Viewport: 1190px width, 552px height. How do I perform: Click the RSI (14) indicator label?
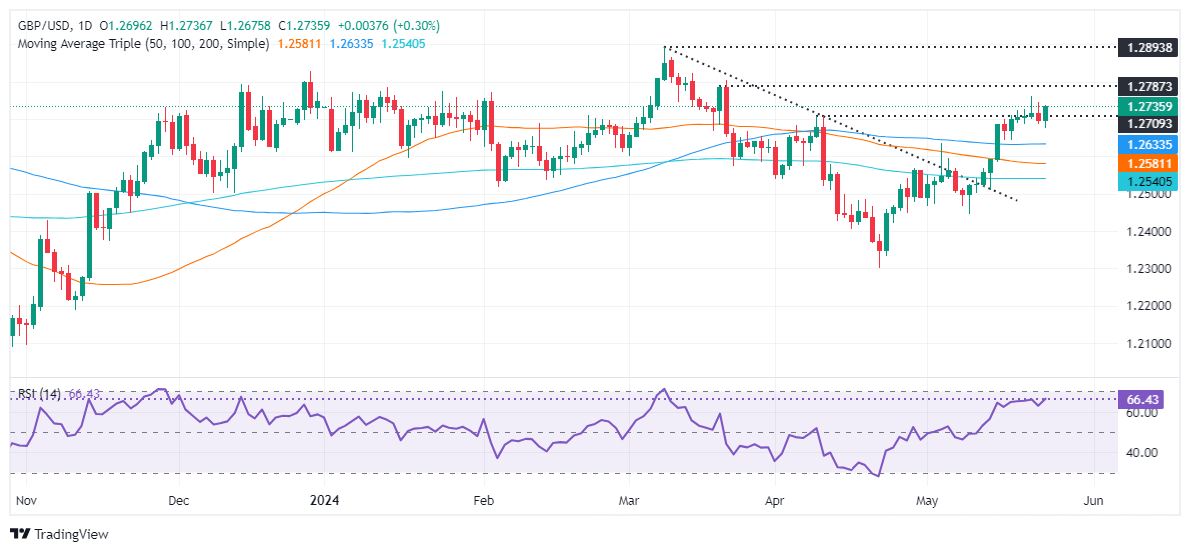38,394
